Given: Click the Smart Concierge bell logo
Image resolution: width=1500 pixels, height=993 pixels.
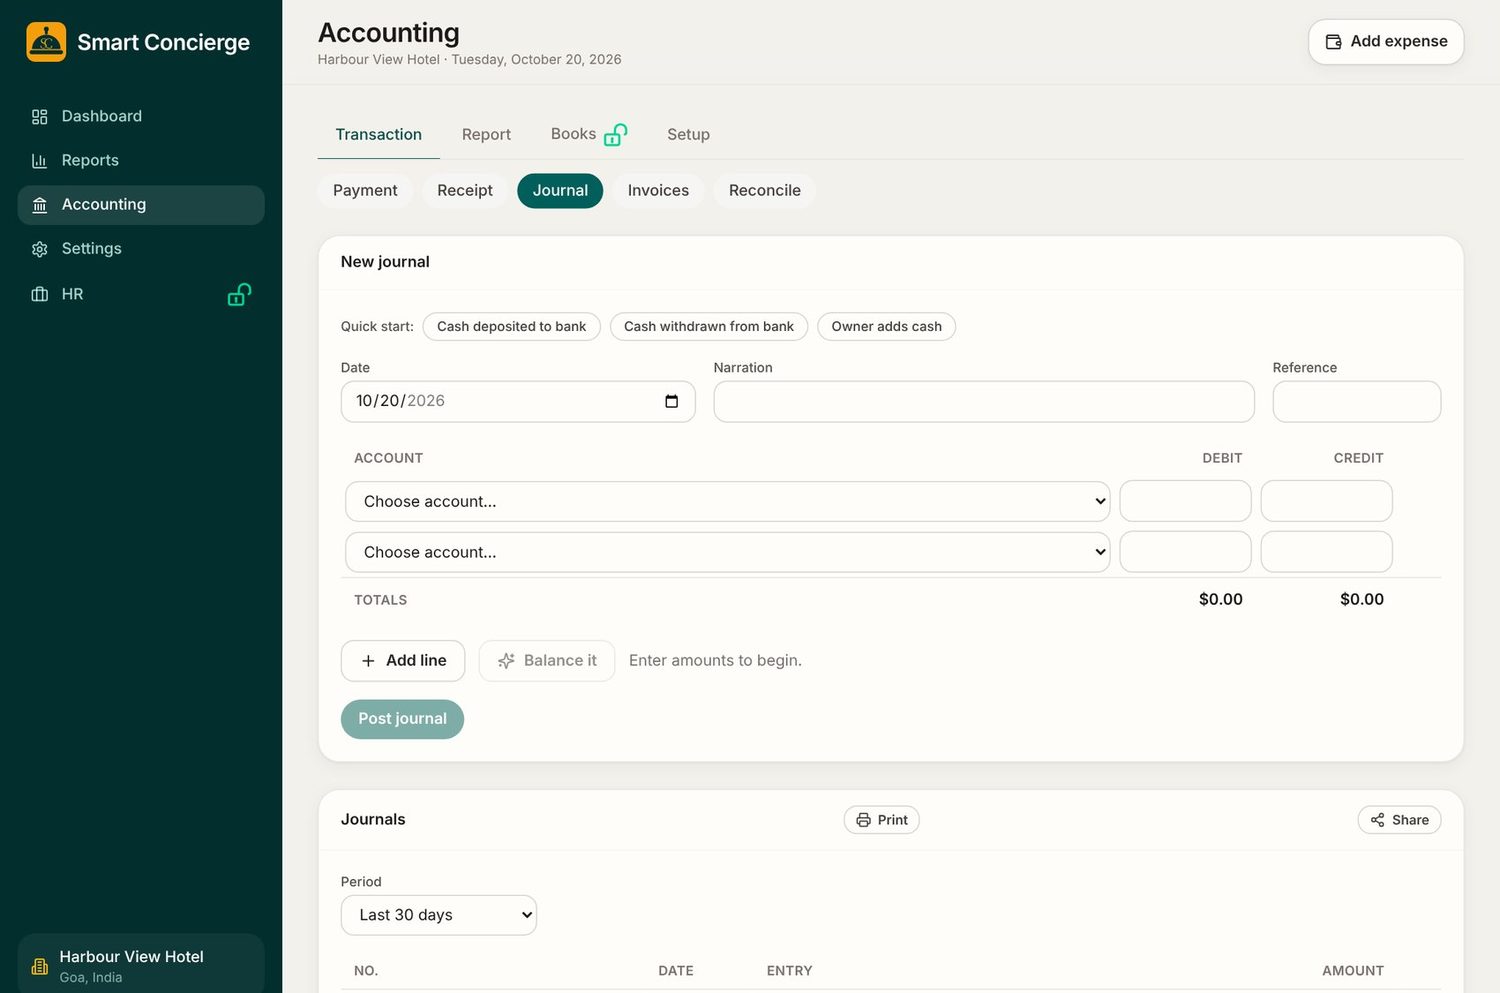Looking at the screenshot, I should (x=46, y=42).
